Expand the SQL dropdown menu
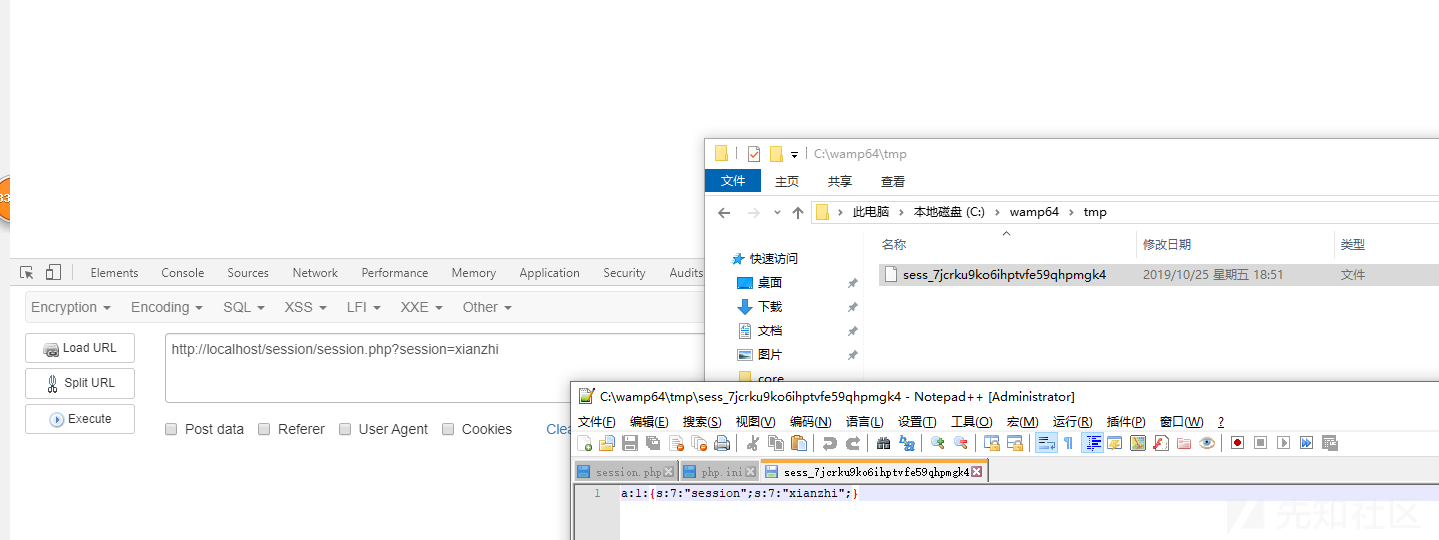This screenshot has width=1439, height=540. (x=243, y=307)
